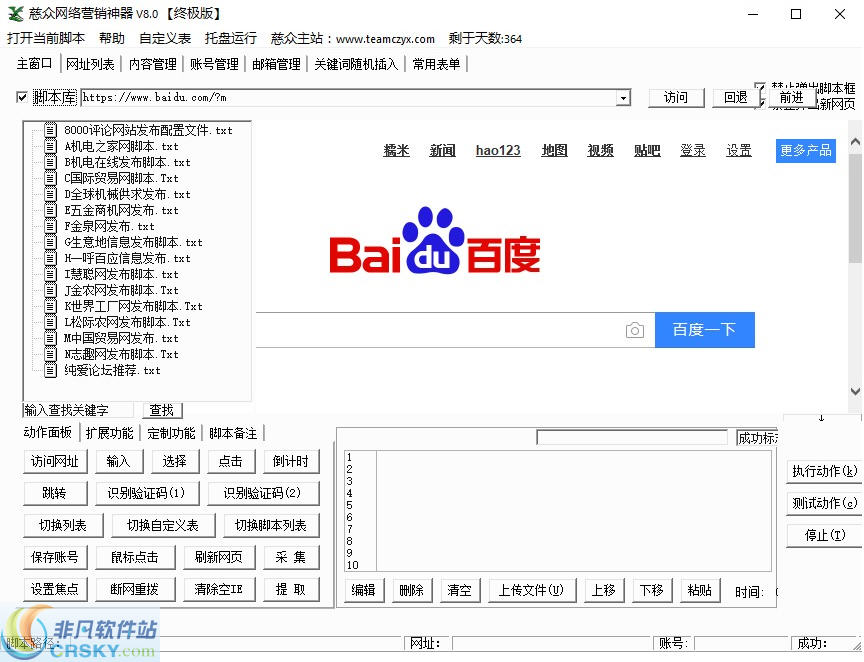Click the Baidu paw logo
The height and width of the screenshot is (662, 864).
click(433, 240)
